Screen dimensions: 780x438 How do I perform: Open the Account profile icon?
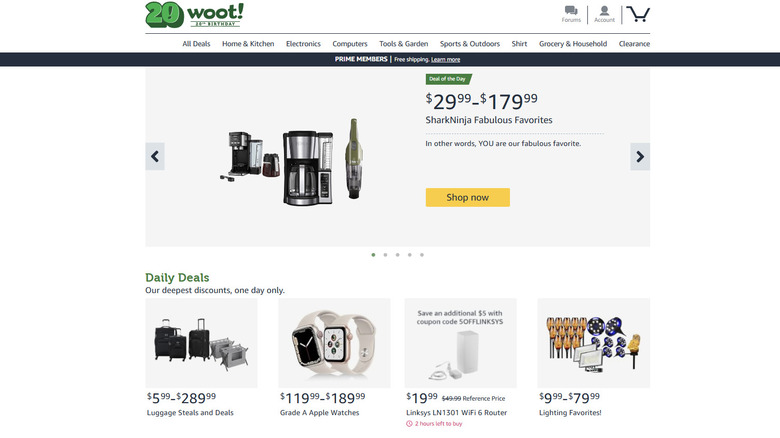(x=604, y=11)
